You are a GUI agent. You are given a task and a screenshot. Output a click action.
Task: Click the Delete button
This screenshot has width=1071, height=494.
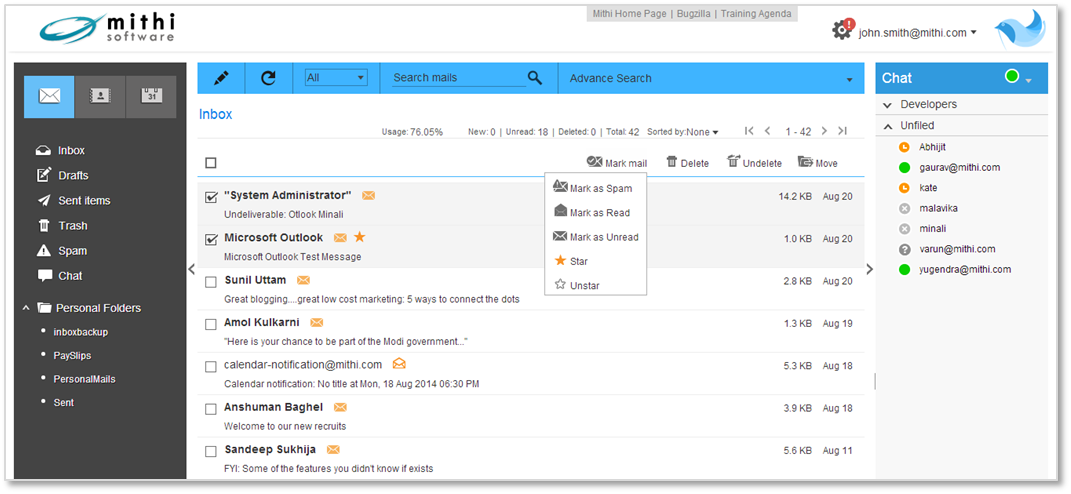click(687, 163)
